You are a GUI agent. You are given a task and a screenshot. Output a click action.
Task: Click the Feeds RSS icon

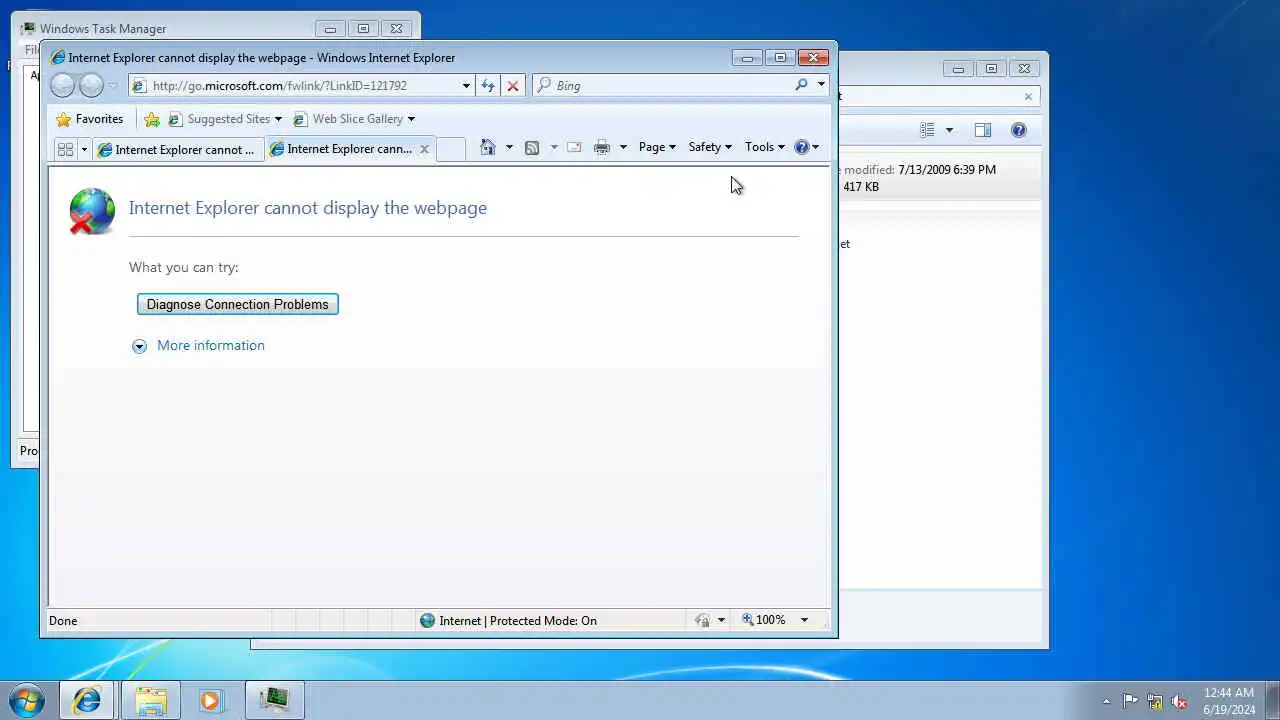click(532, 147)
